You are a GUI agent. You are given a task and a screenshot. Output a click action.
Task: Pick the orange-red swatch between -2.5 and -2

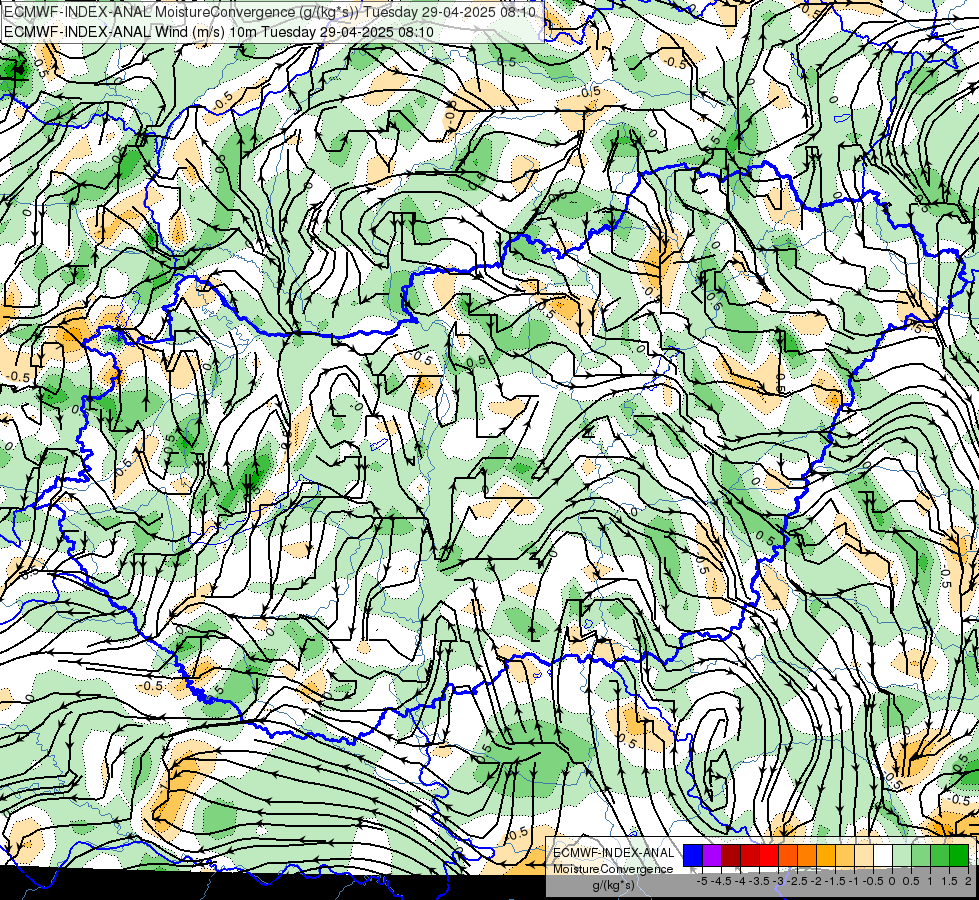(788, 855)
